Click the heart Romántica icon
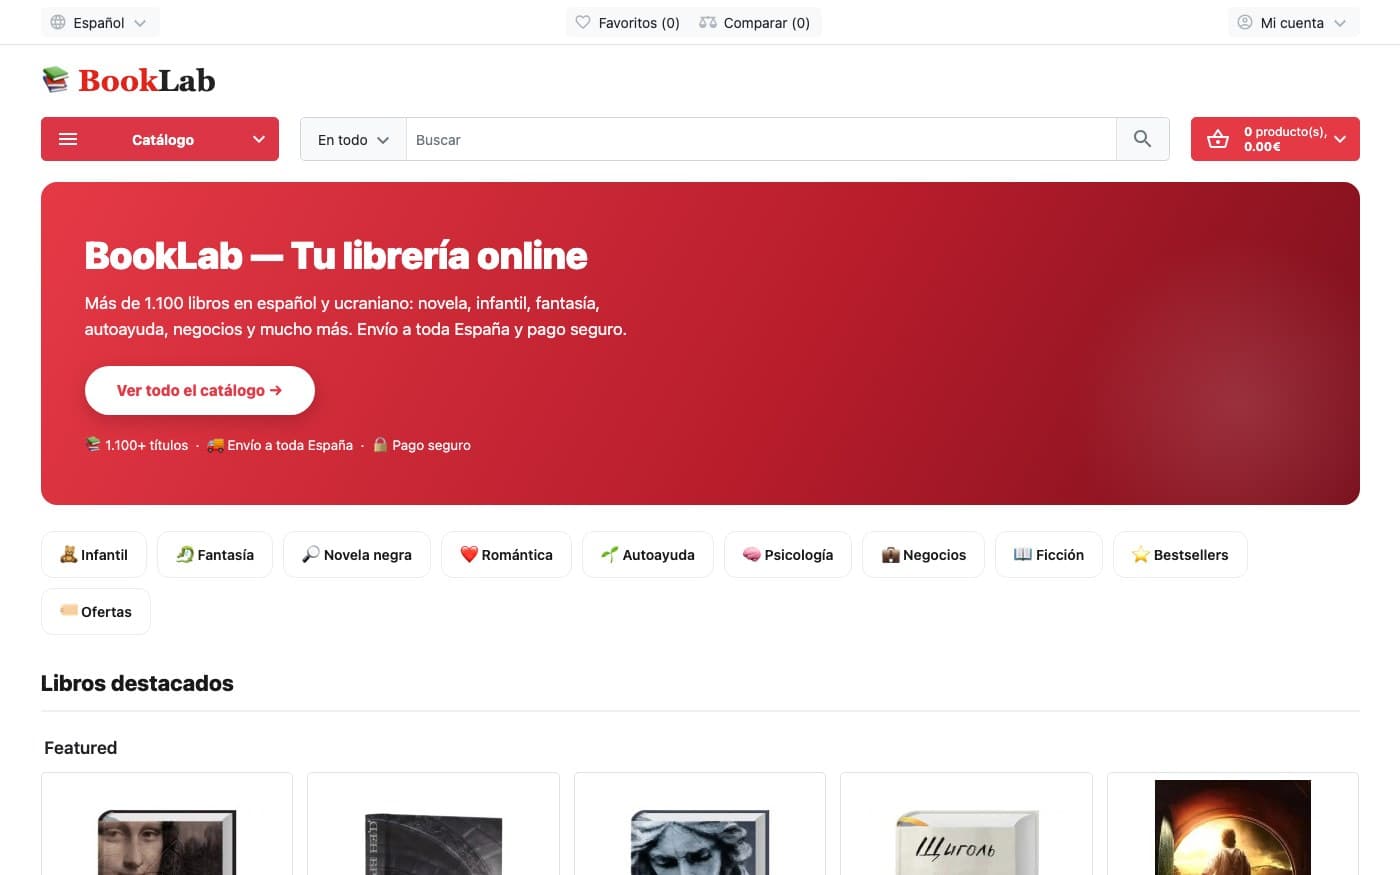The width and height of the screenshot is (1400, 875). pos(469,554)
